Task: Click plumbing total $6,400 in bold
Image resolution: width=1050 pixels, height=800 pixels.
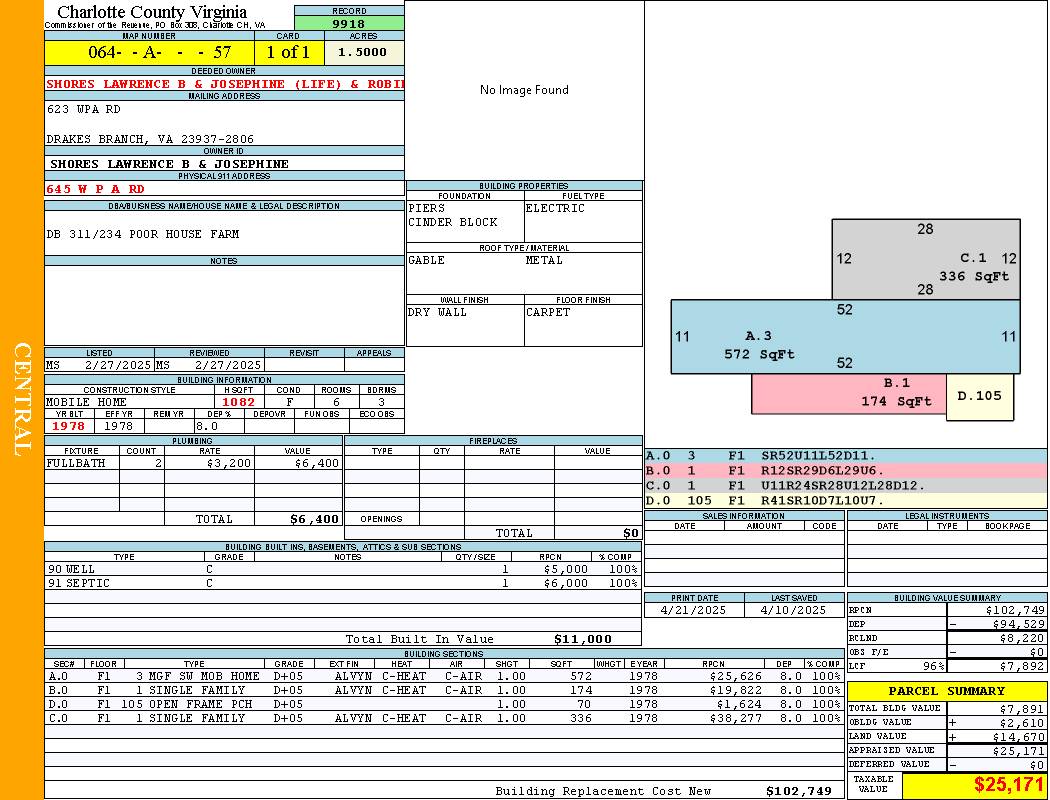Action: click(315, 519)
